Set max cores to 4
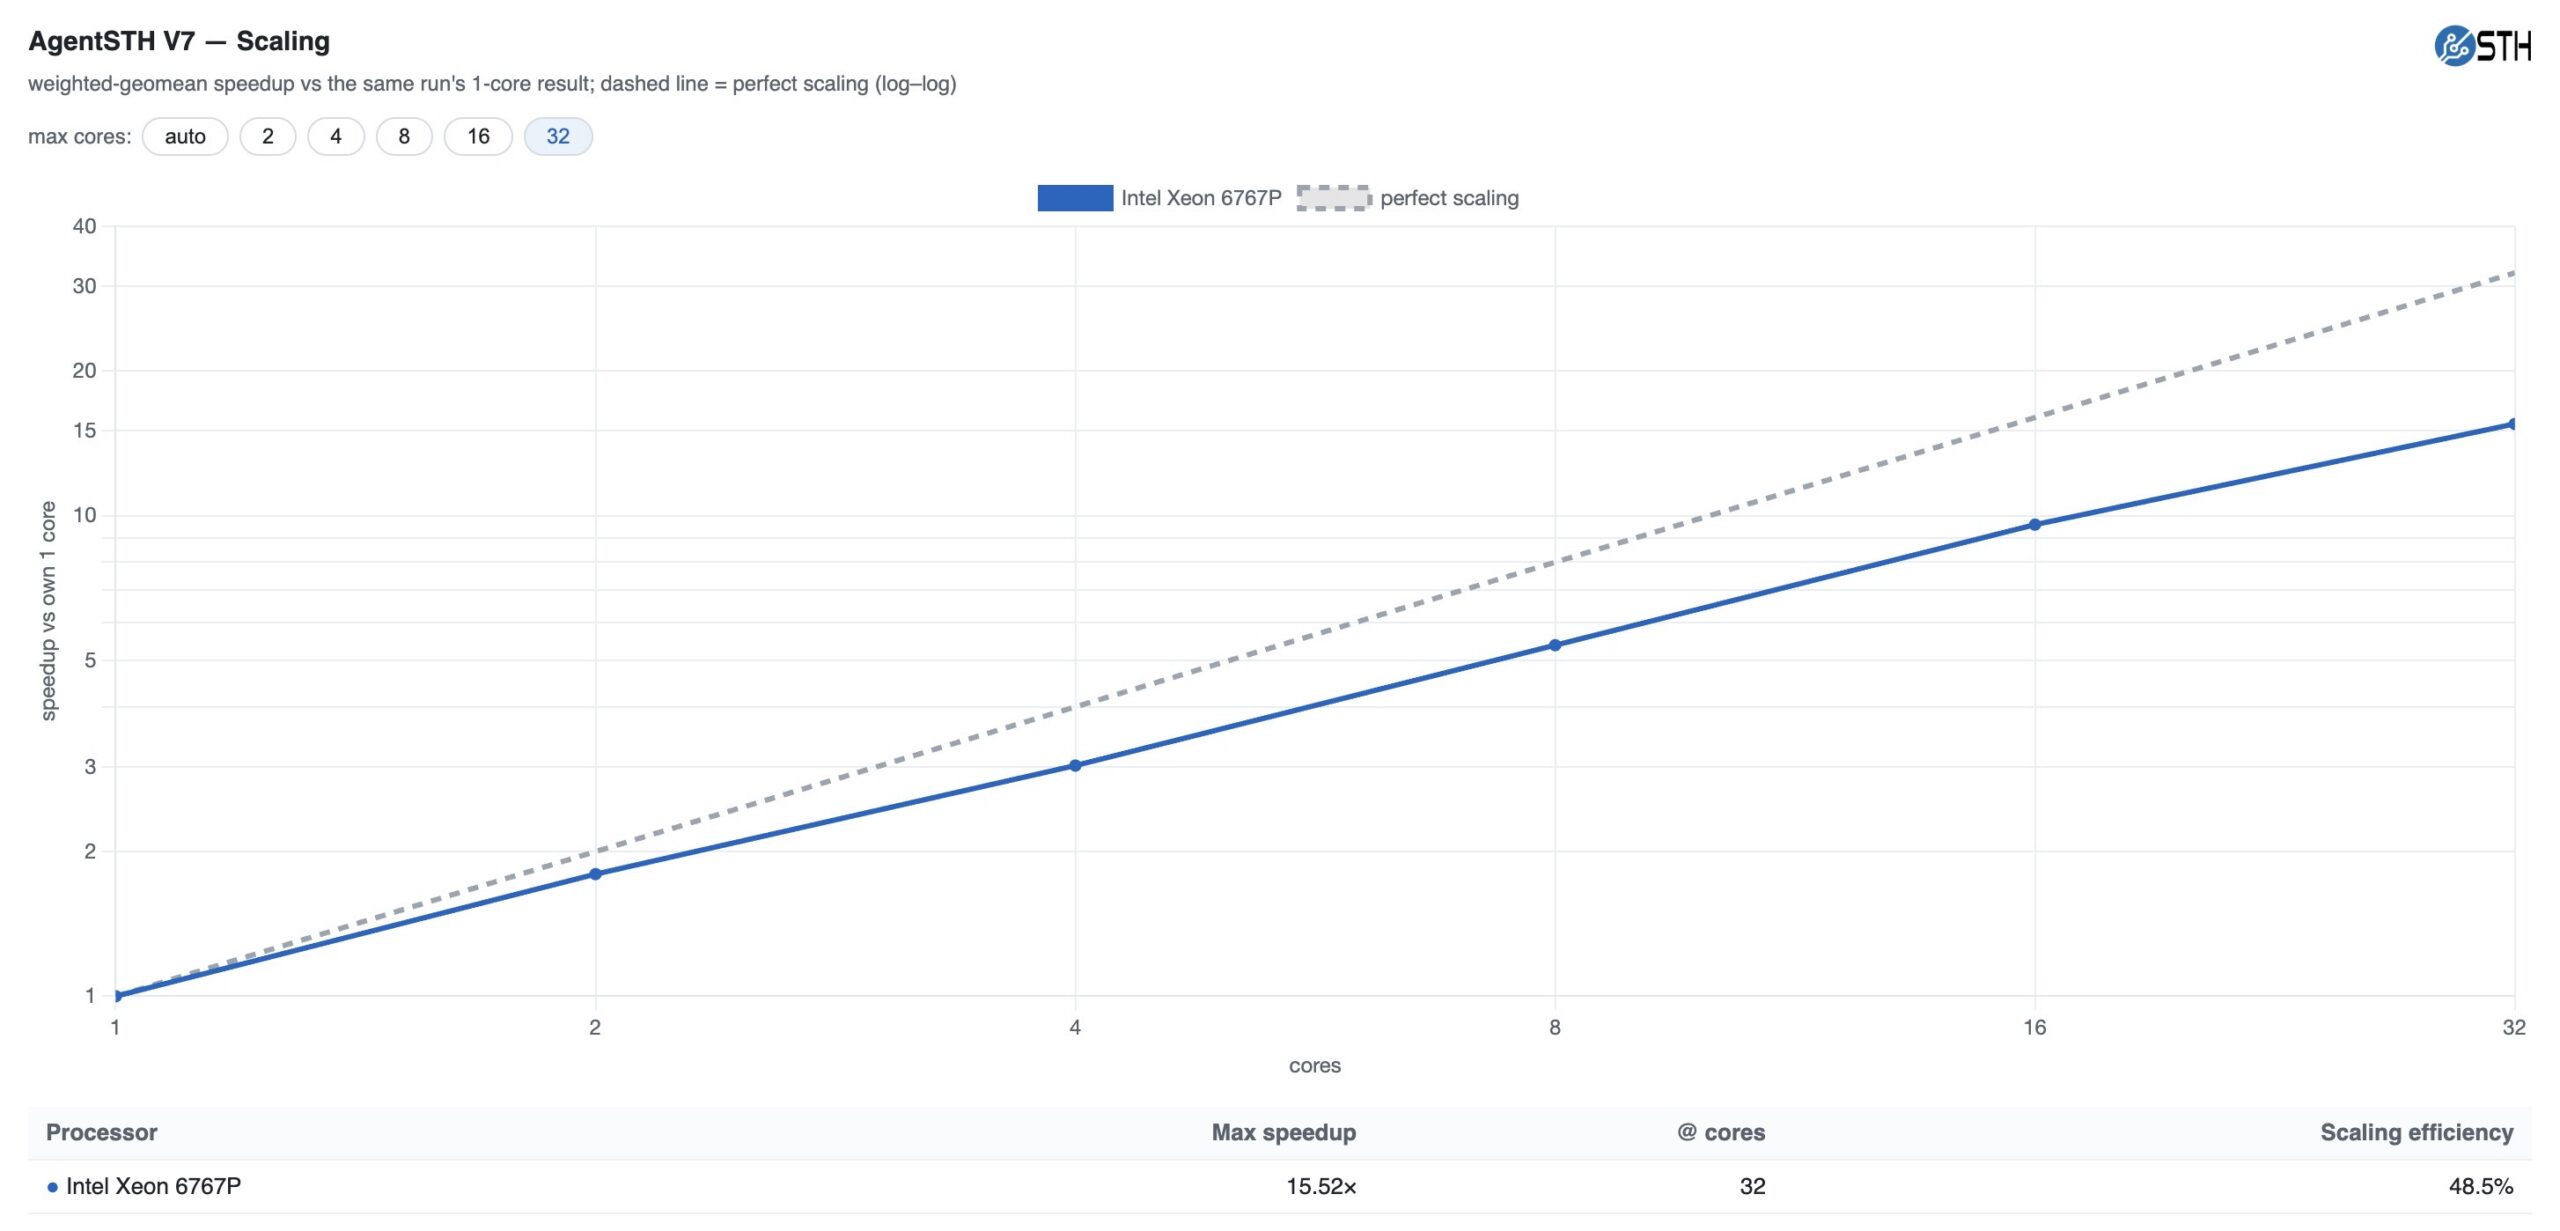Screen dimensions: 2560x1231 (336, 137)
